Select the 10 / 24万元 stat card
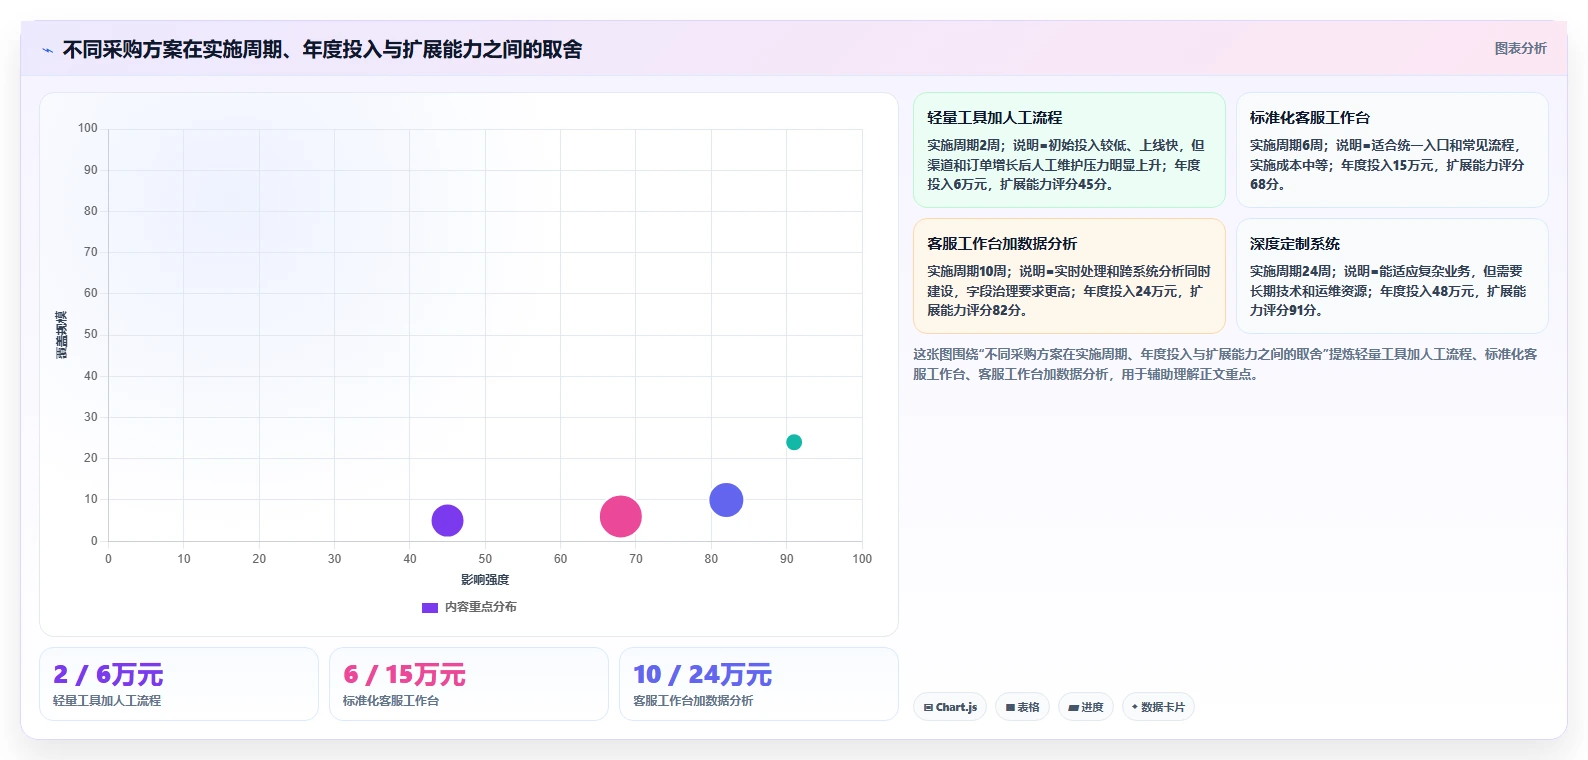Image resolution: width=1588 pixels, height=760 pixels. (759, 684)
